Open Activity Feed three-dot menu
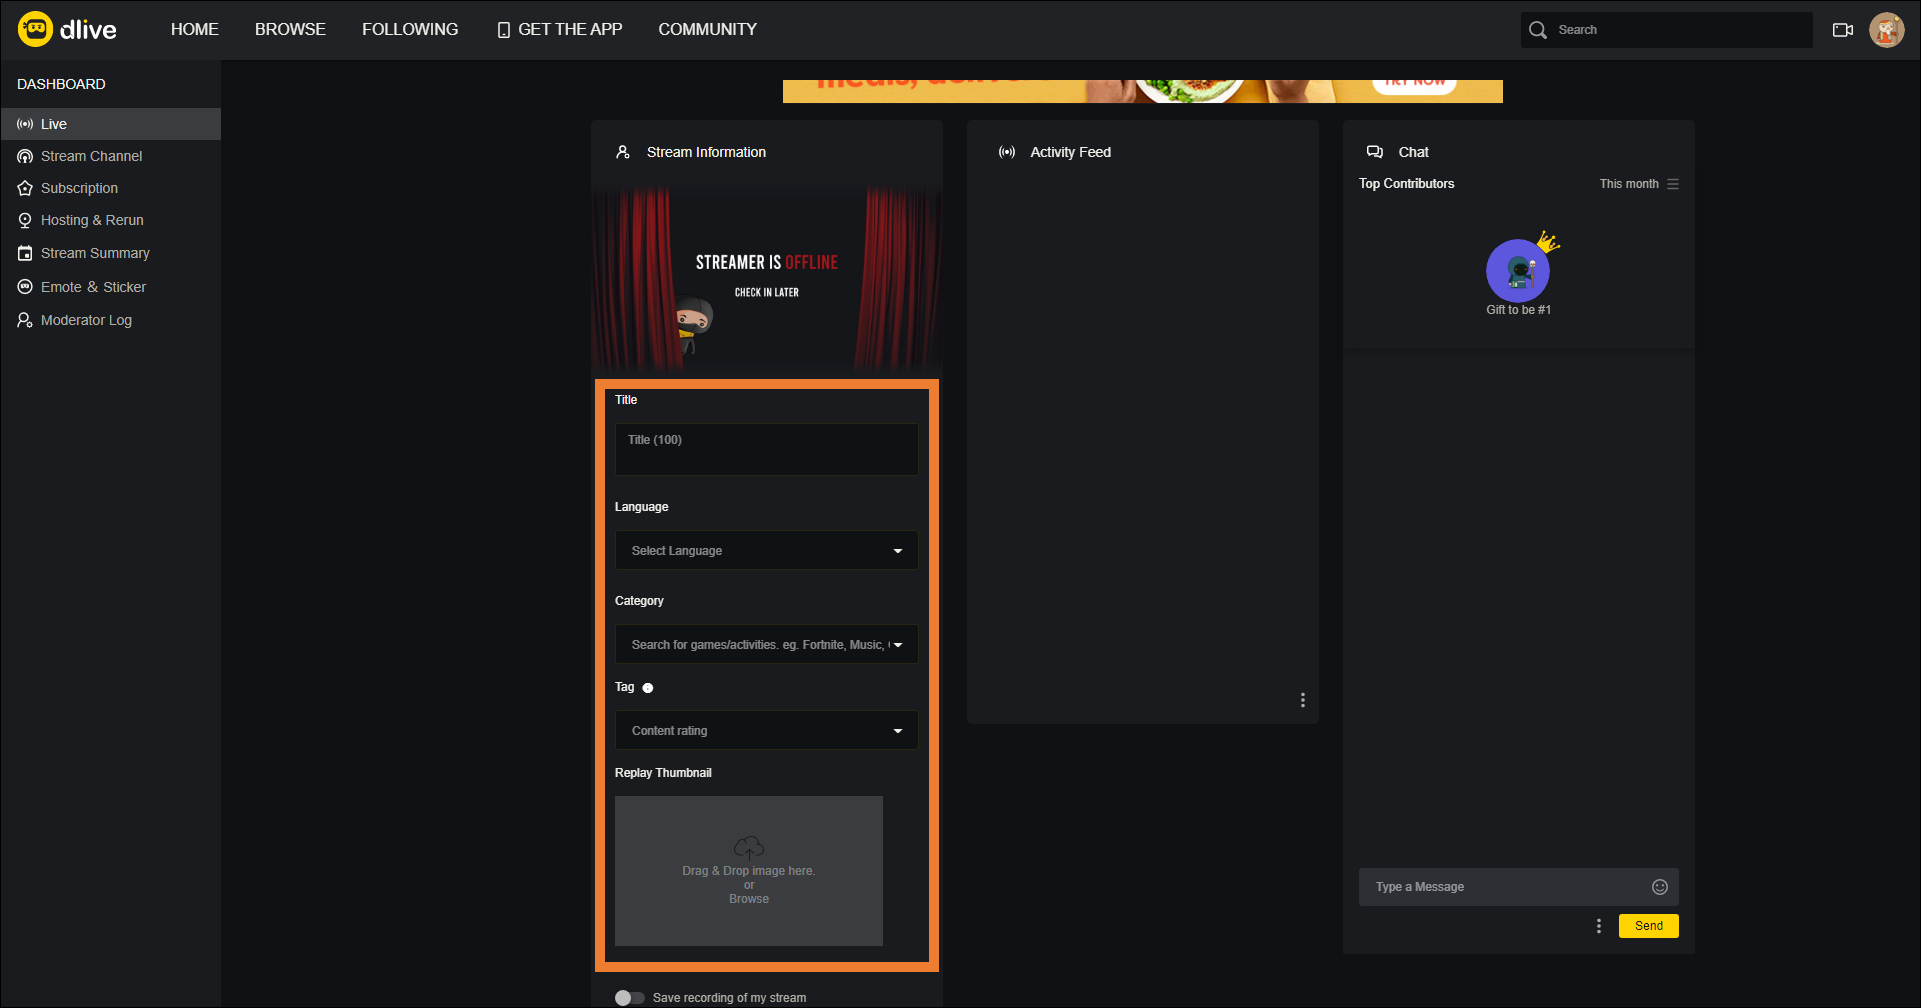1921x1008 pixels. coord(1302,700)
